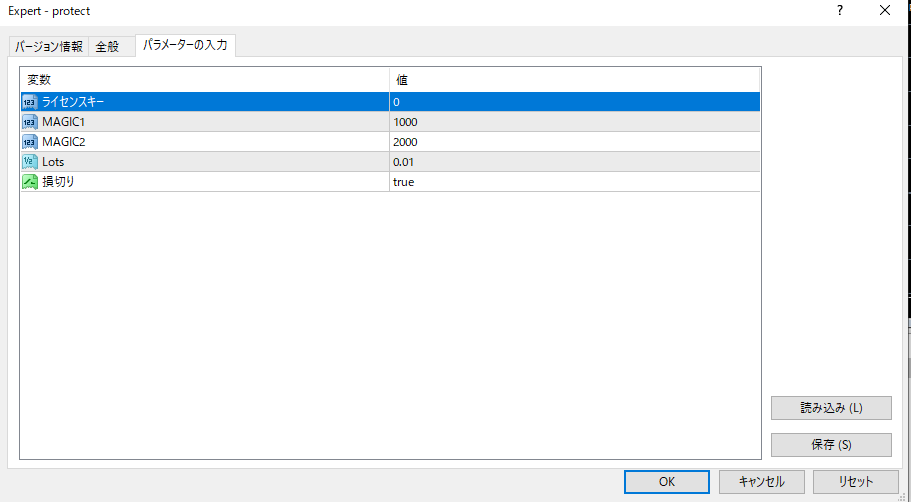911x502 pixels.
Task: Switch to the 全般 tab
Action: coord(107,46)
